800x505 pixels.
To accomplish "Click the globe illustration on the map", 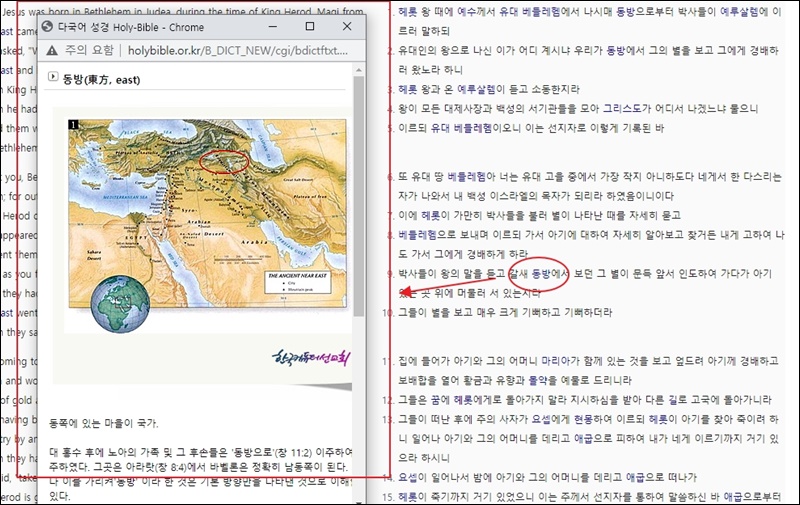I will [120, 305].
